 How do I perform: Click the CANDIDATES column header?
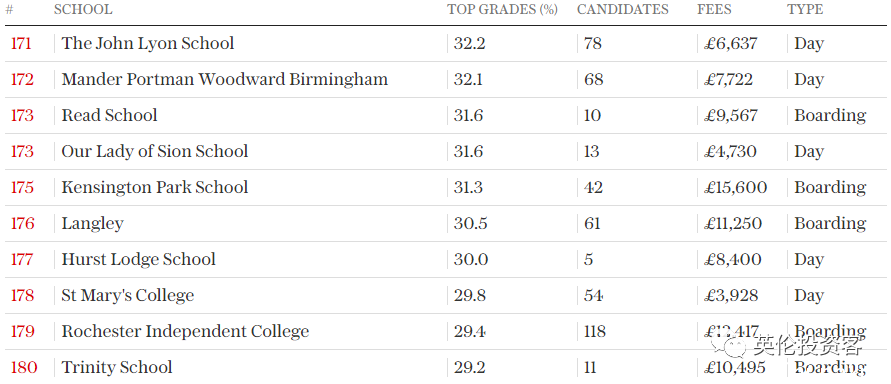623,10
